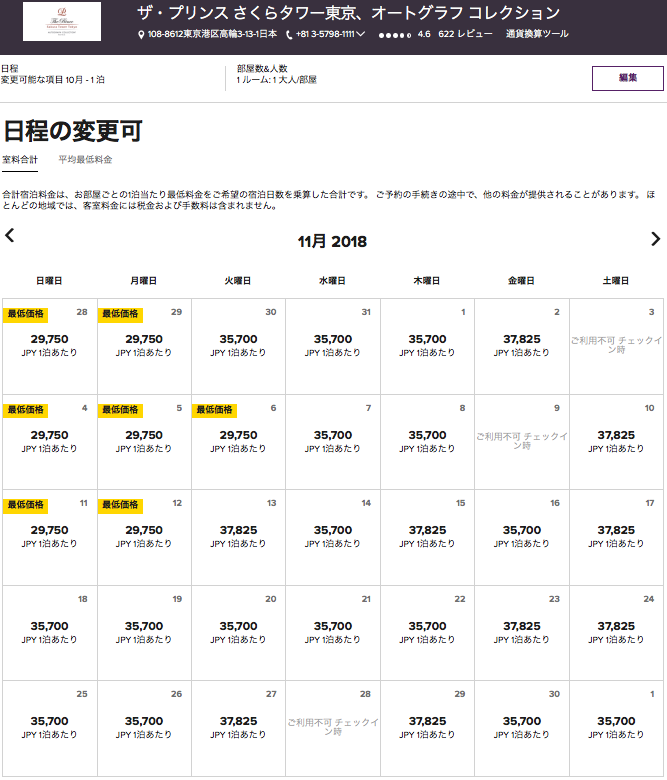This screenshot has width=667, height=780.
Task: Choose Friday November 30 date cell
Action: [522, 728]
